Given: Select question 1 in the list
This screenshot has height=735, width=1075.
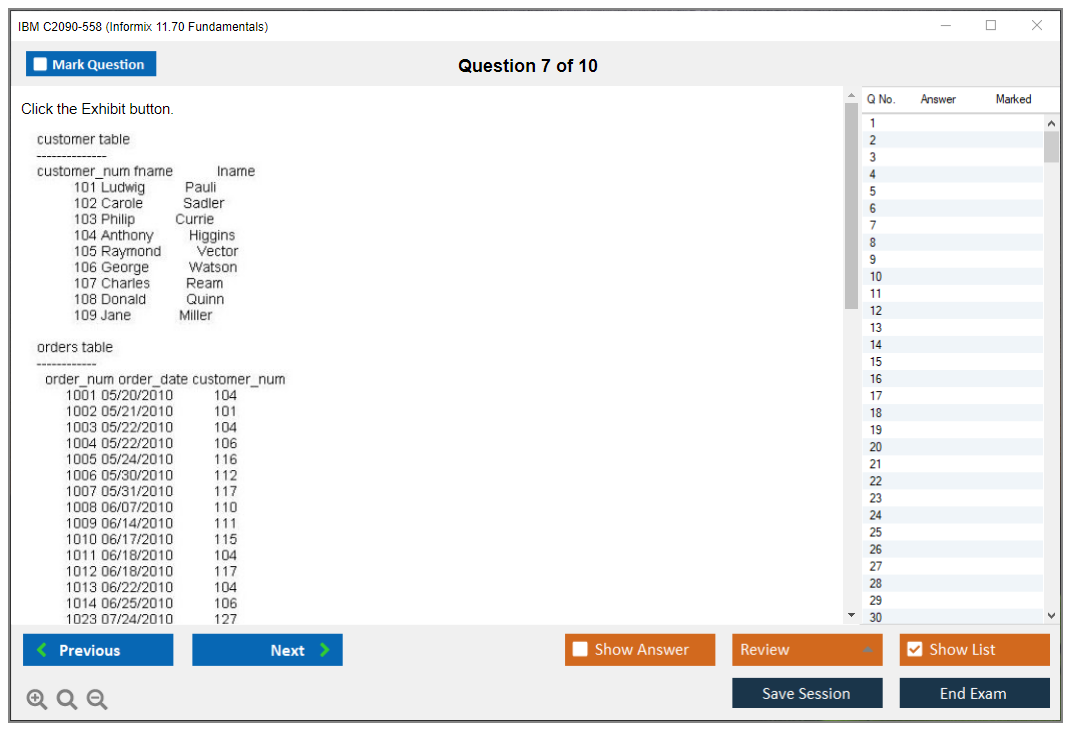Looking at the screenshot, I should tap(873, 123).
